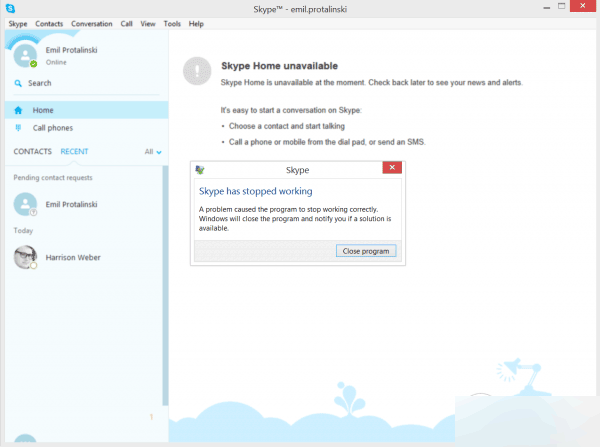
Task: Click the 'Skype Home unavailable' heading
Action: click(x=279, y=66)
